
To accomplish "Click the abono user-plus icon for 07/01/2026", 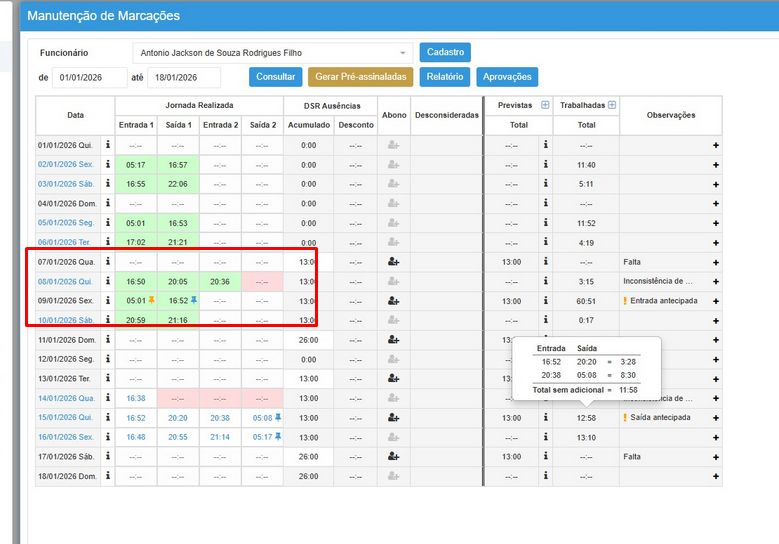I will coord(394,262).
